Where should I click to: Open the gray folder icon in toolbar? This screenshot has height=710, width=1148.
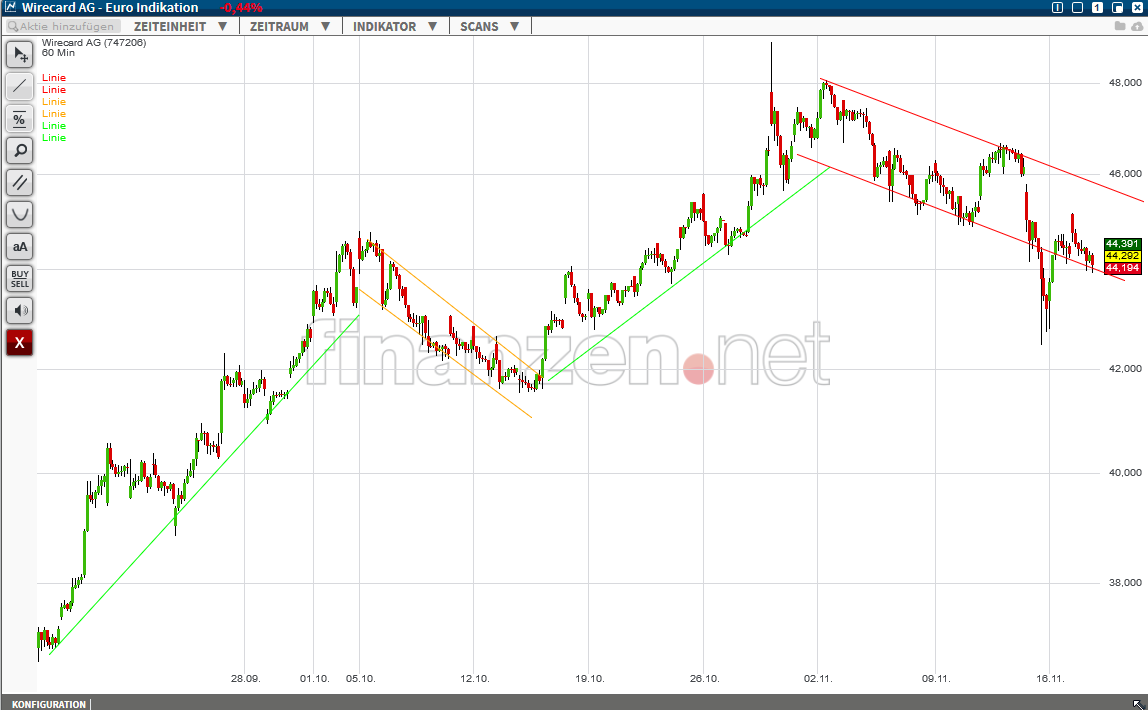coord(1119,26)
